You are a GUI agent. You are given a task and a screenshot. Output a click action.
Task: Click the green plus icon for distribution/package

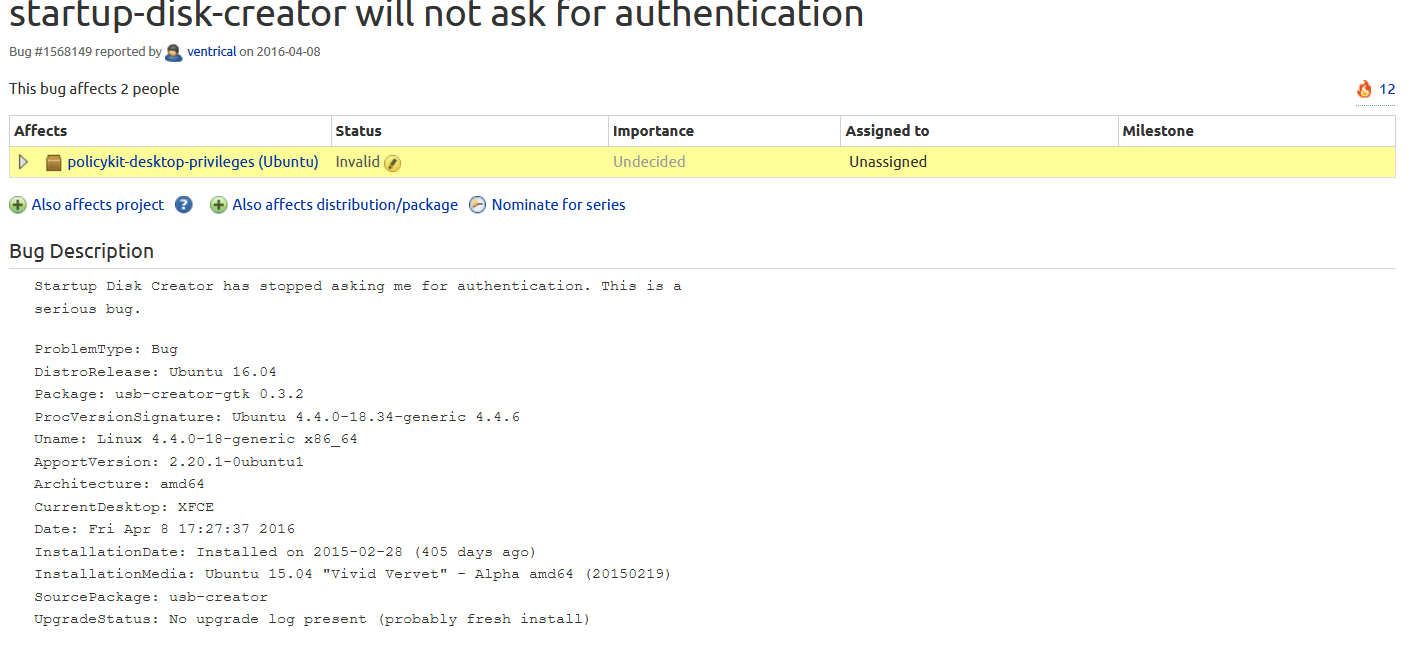pos(218,205)
